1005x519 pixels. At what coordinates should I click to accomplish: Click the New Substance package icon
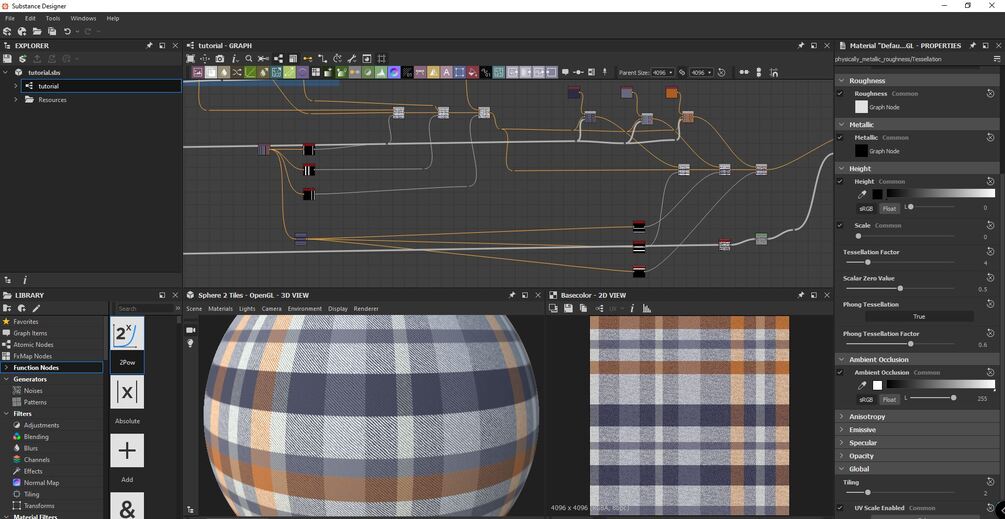8,31
